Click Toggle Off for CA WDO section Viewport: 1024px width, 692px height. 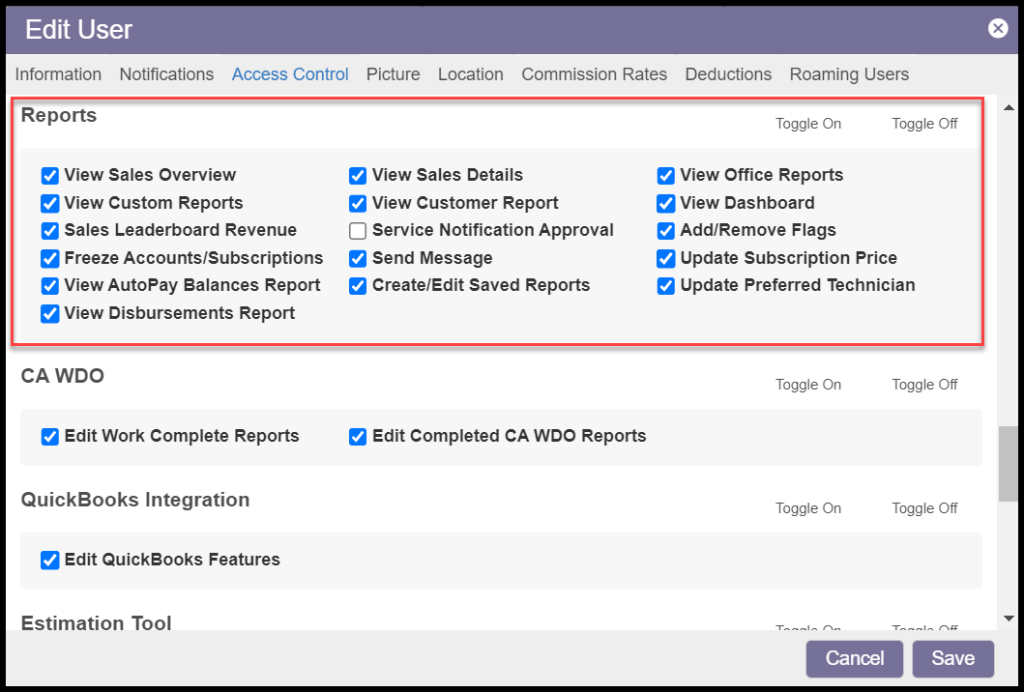pos(924,385)
